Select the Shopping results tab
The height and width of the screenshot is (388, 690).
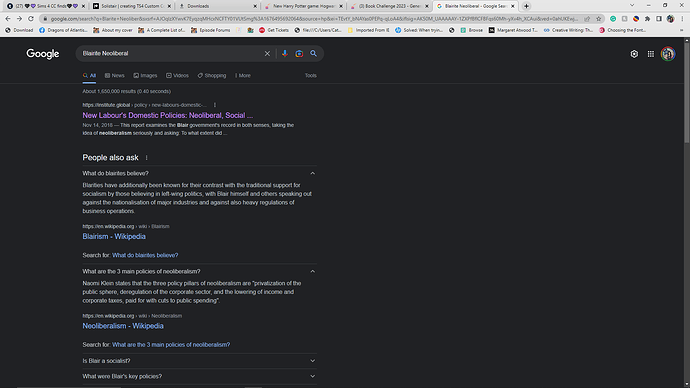[x=212, y=76]
